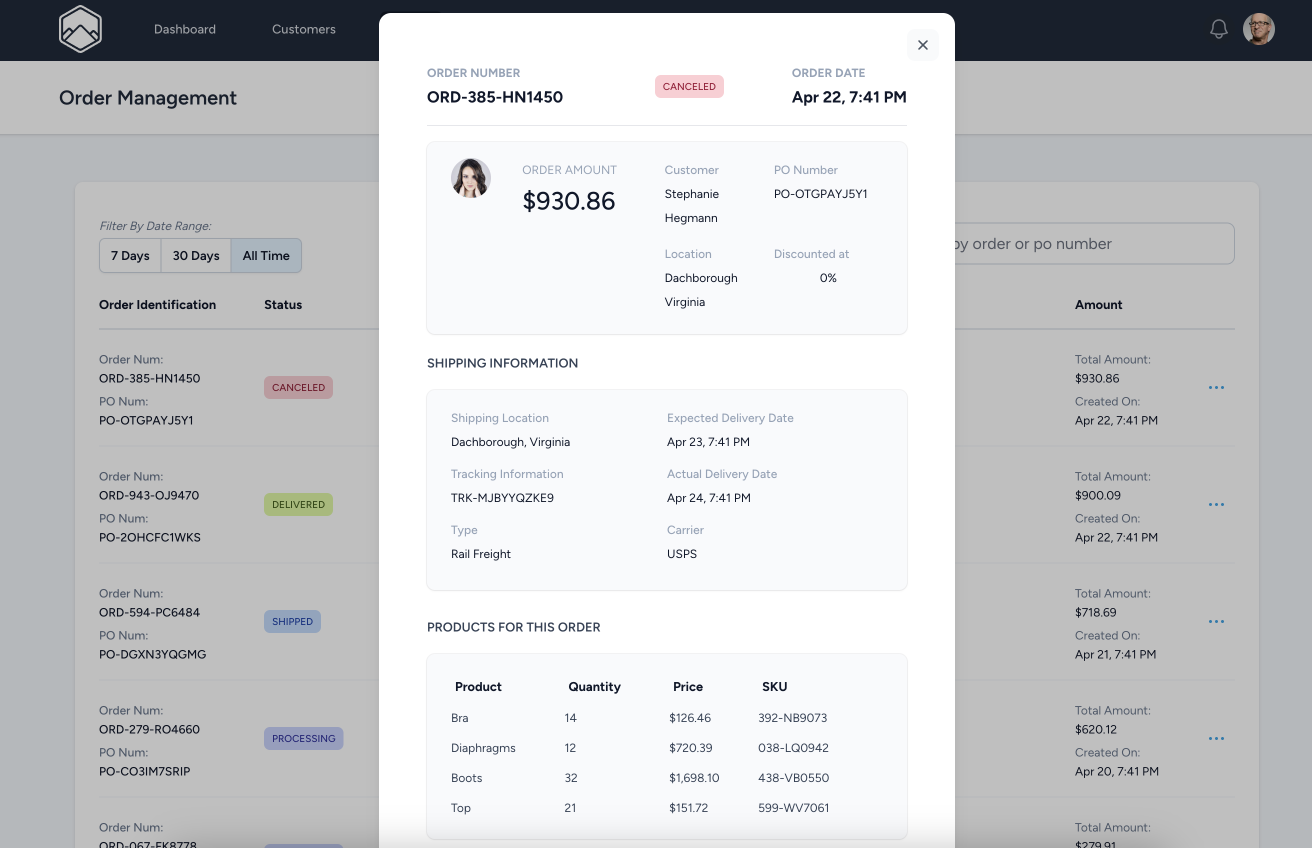Open actions menu for the $900.09 order
1312x848 pixels.
coord(1216,504)
